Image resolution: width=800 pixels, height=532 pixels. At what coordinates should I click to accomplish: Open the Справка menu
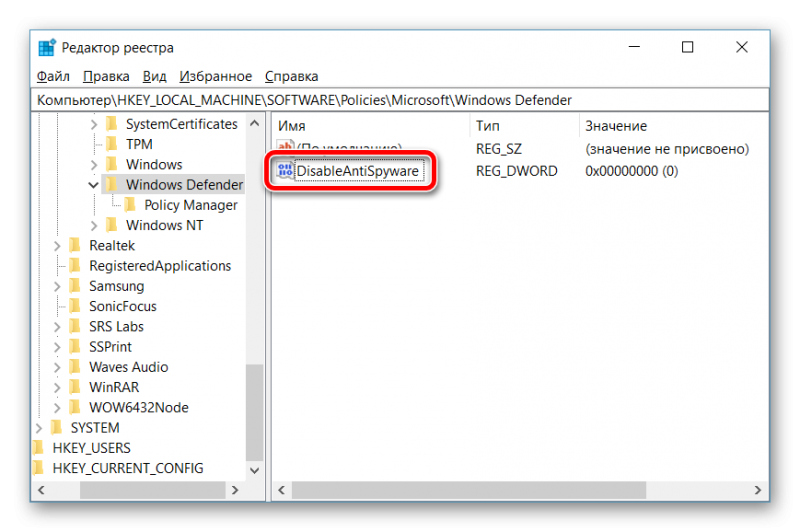[291, 77]
